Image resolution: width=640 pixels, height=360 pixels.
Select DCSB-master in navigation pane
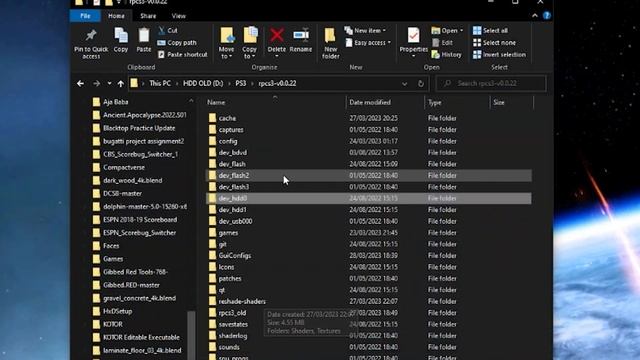point(122,193)
